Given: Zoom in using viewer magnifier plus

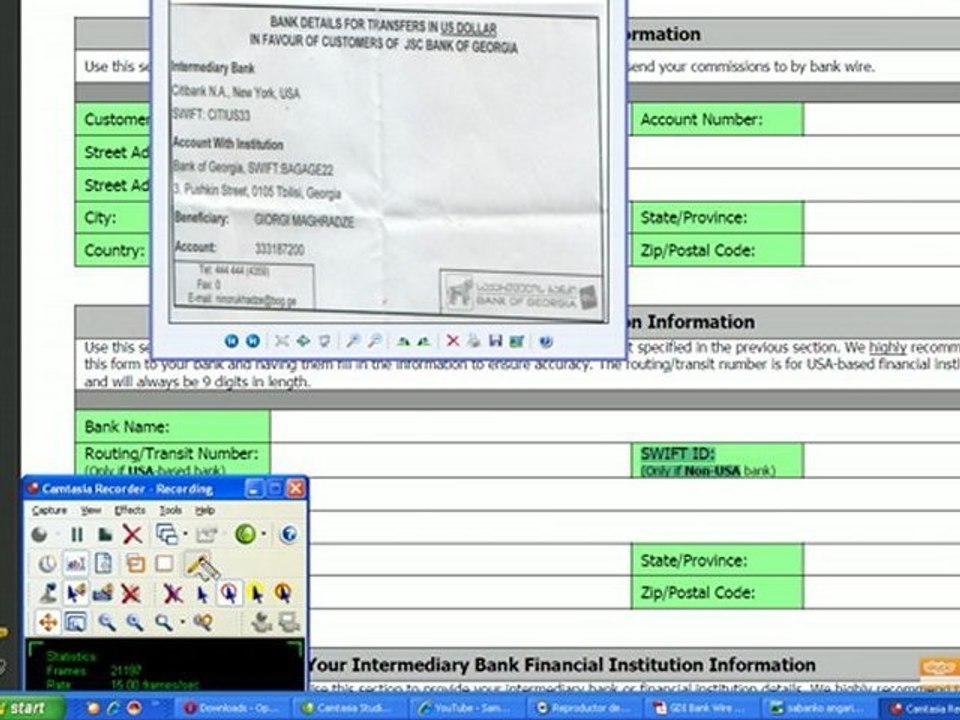Looking at the screenshot, I should [x=353, y=341].
